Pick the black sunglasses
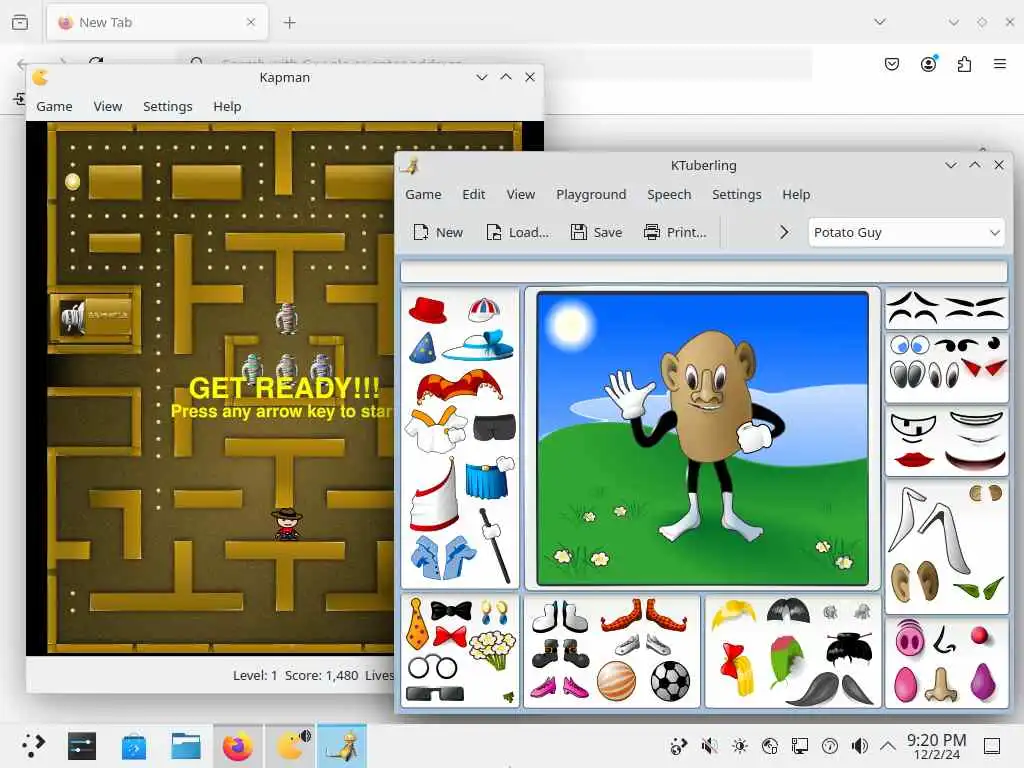The width and height of the screenshot is (1024, 768). (434, 694)
